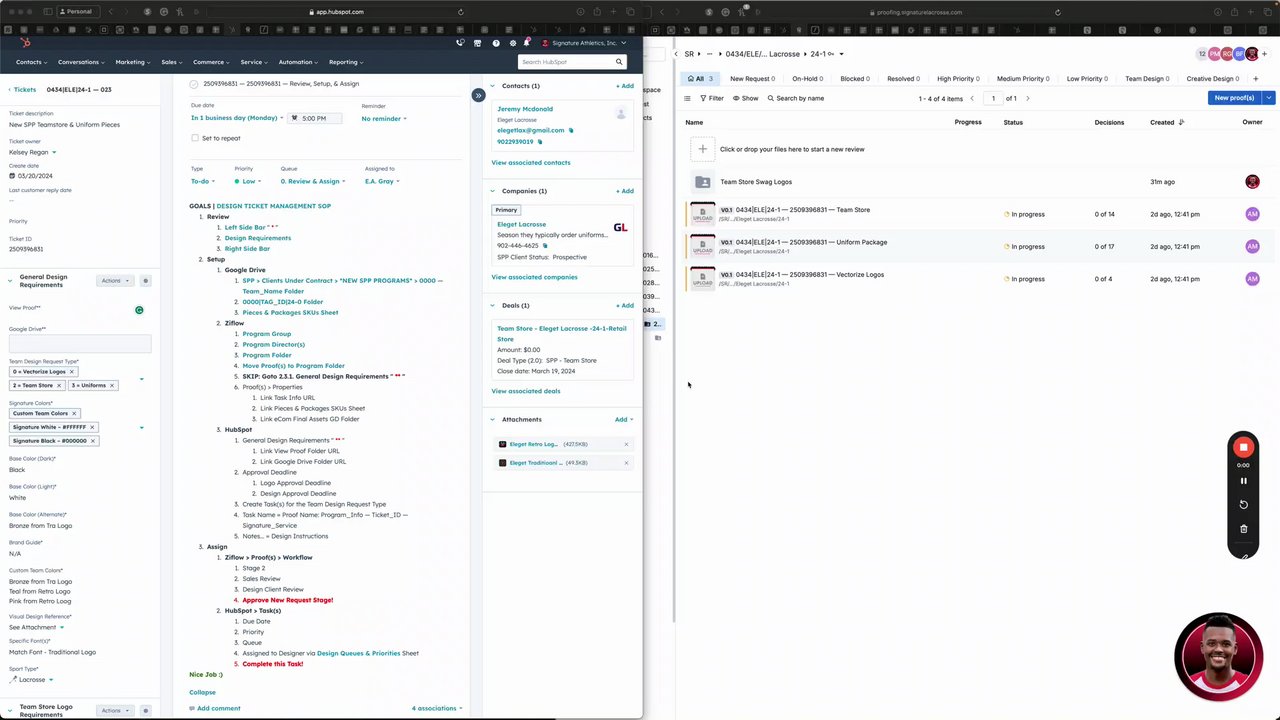Collapse the Contacts section
Viewport: 1280px width, 720px height.
493,86
